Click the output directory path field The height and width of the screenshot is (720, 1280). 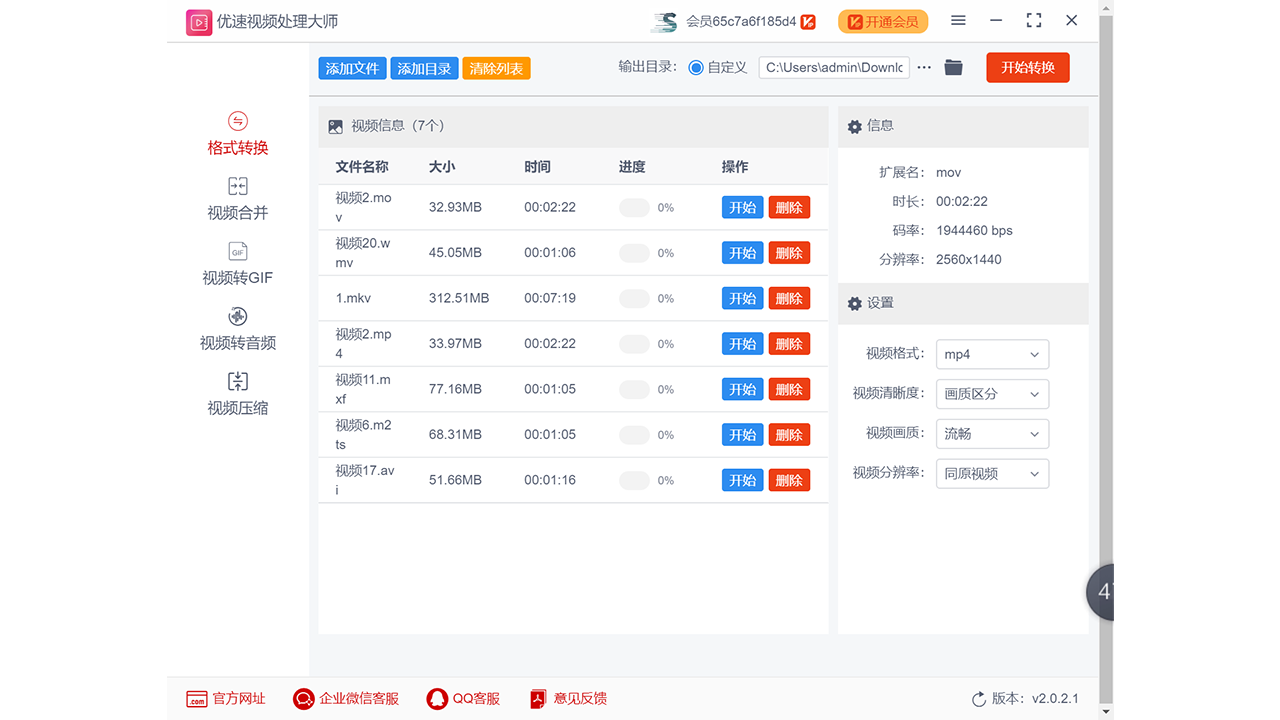pyautogui.click(x=834, y=68)
